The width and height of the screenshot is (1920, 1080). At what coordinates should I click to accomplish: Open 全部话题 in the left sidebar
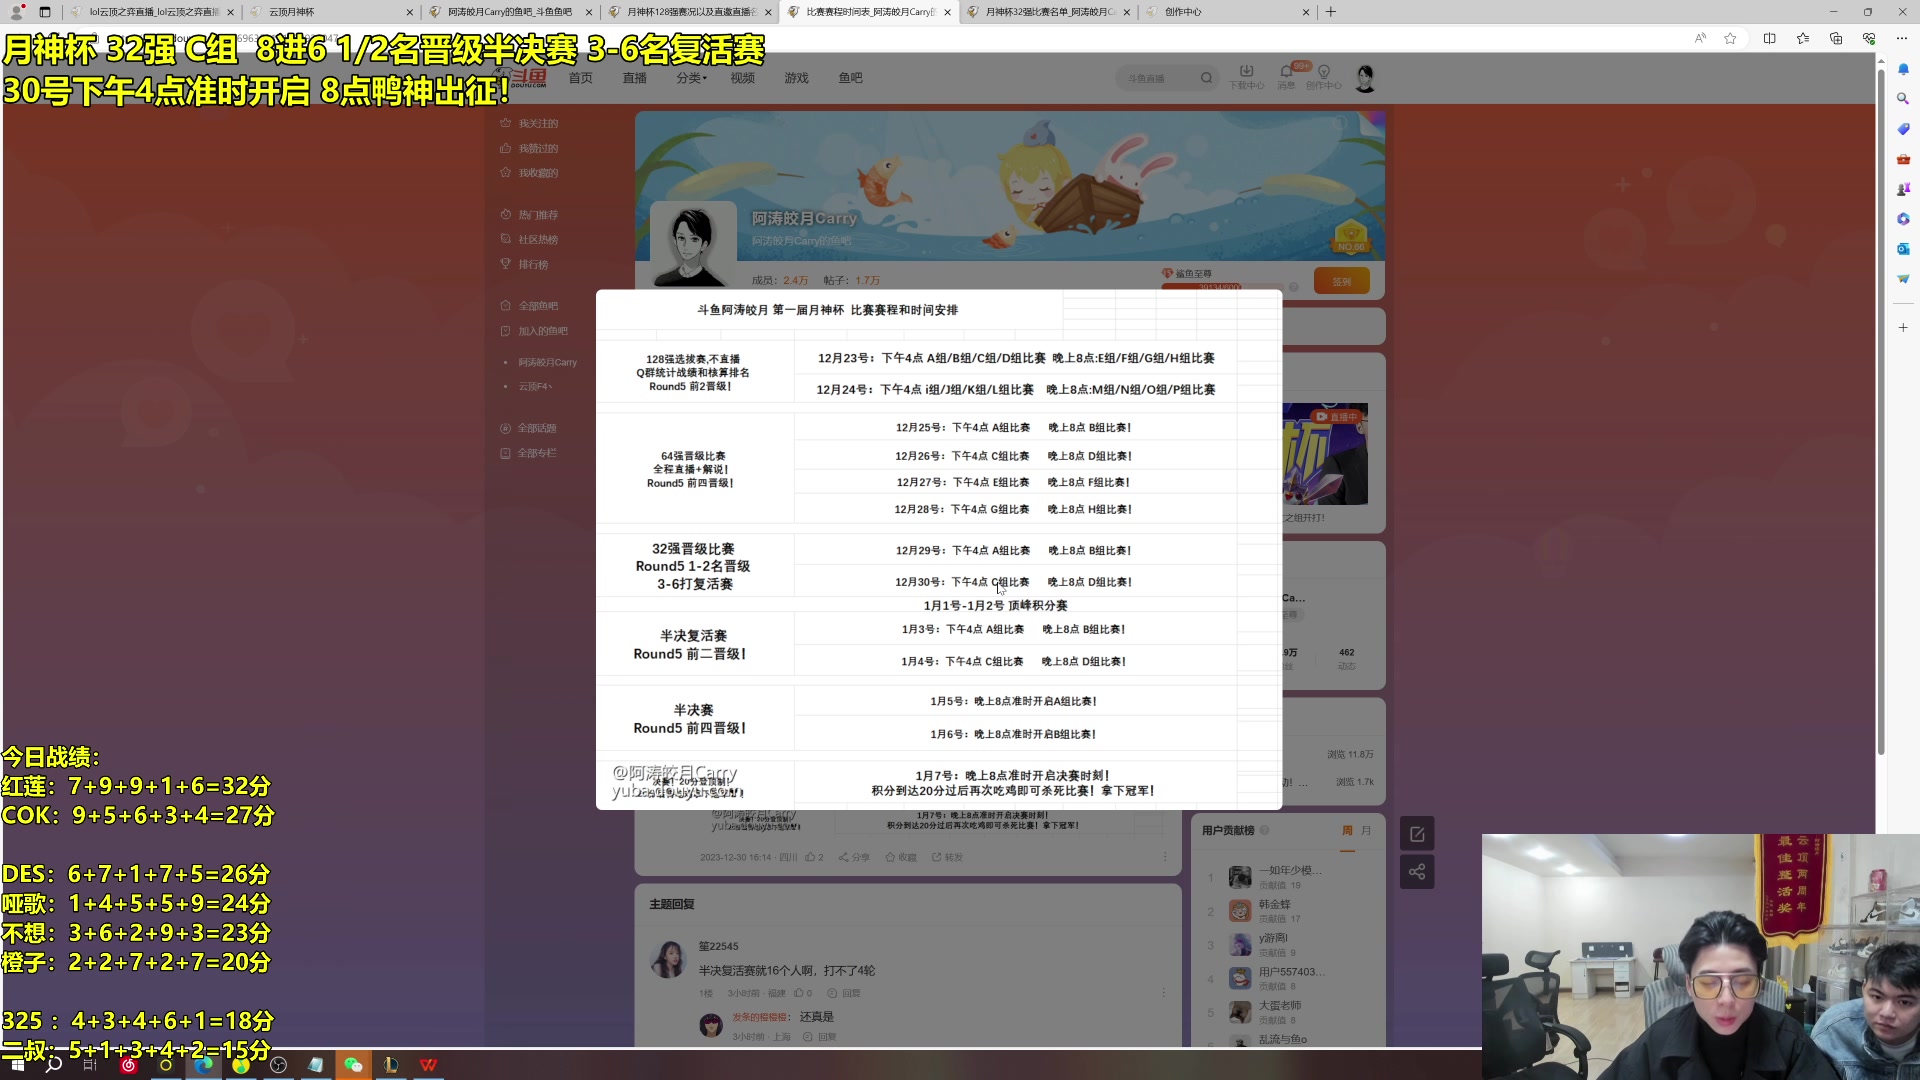point(528,428)
